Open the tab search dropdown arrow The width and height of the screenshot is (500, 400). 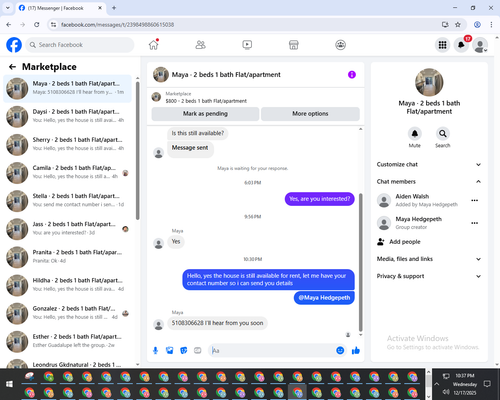click(x=8, y=8)
